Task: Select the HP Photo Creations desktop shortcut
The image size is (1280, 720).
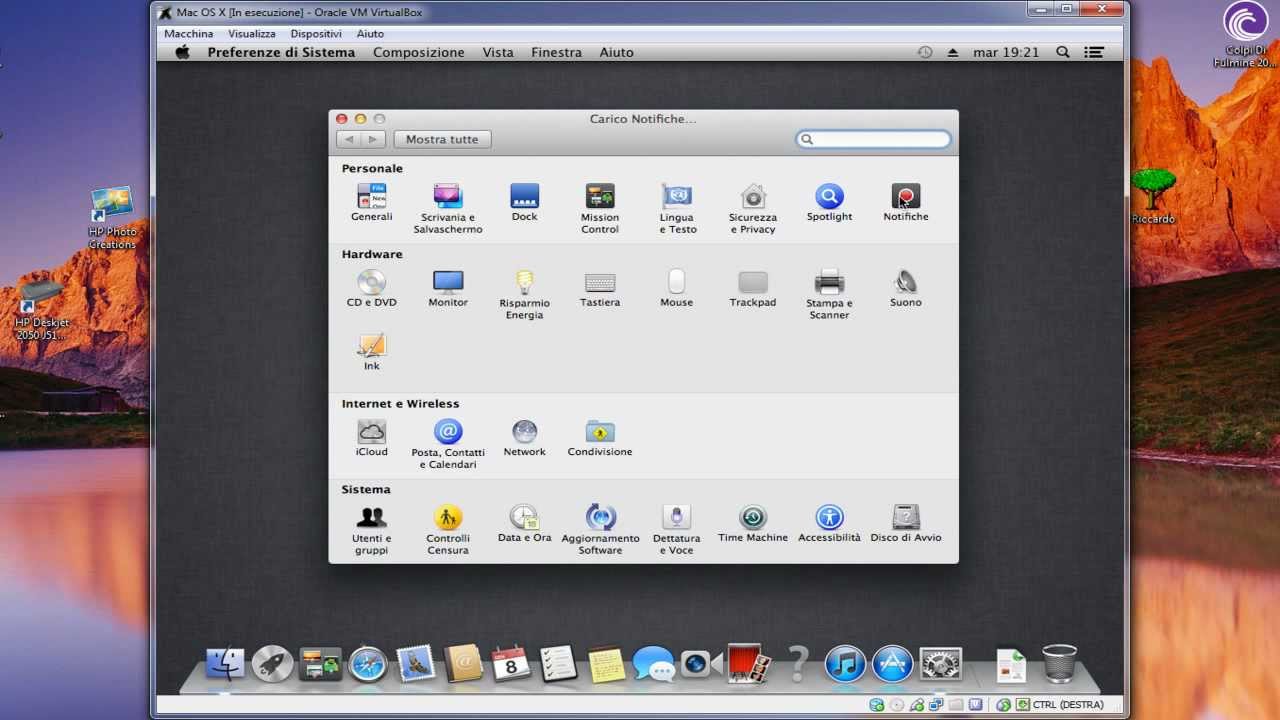Action: click(x=112, y=218)
